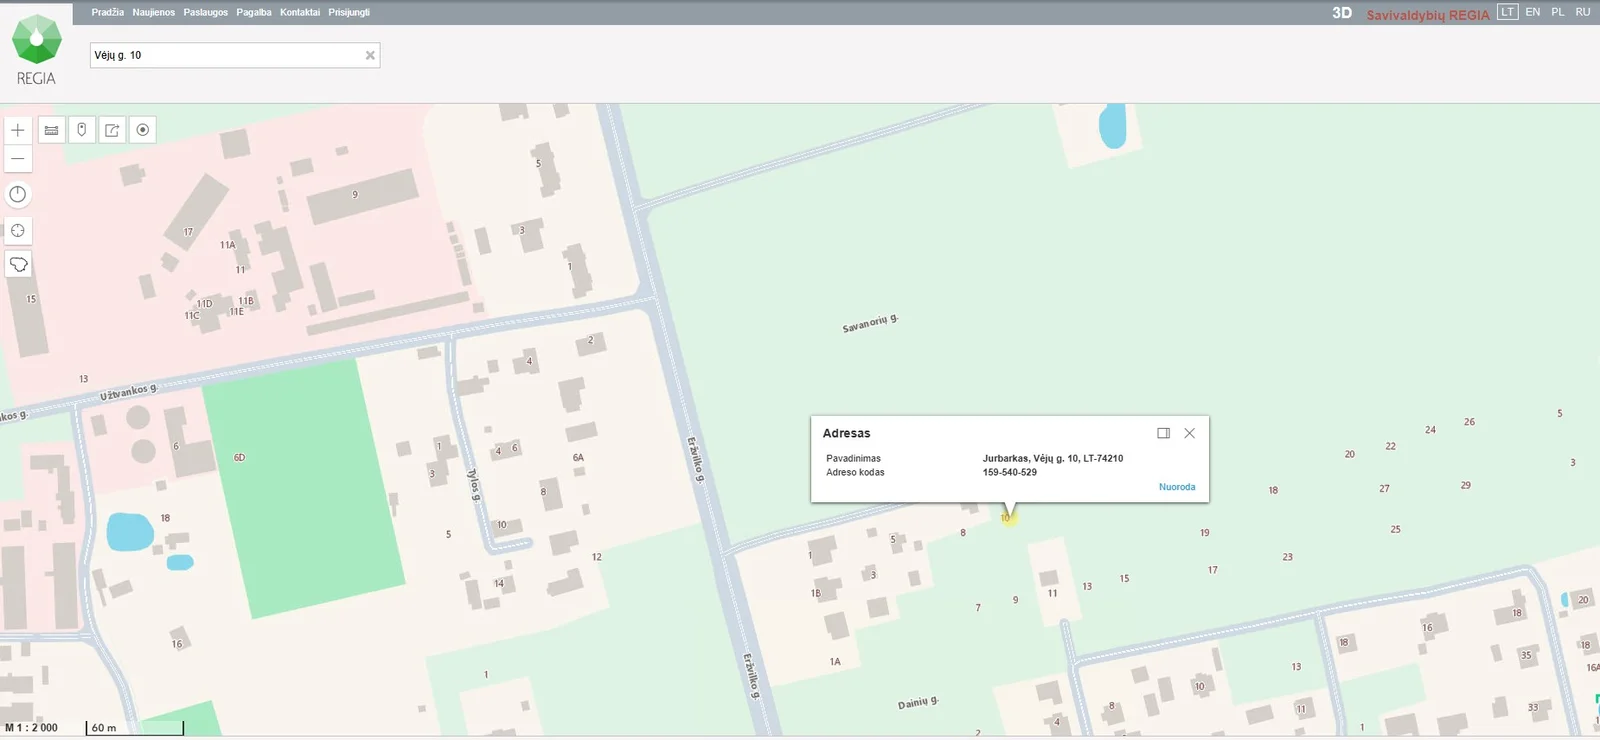
Task: Zoom in with the plus button
Action: click(x=18, y=130)
